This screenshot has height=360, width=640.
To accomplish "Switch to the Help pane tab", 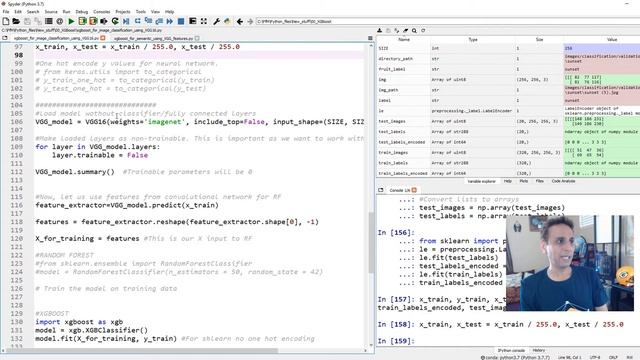I will [507, 181].
